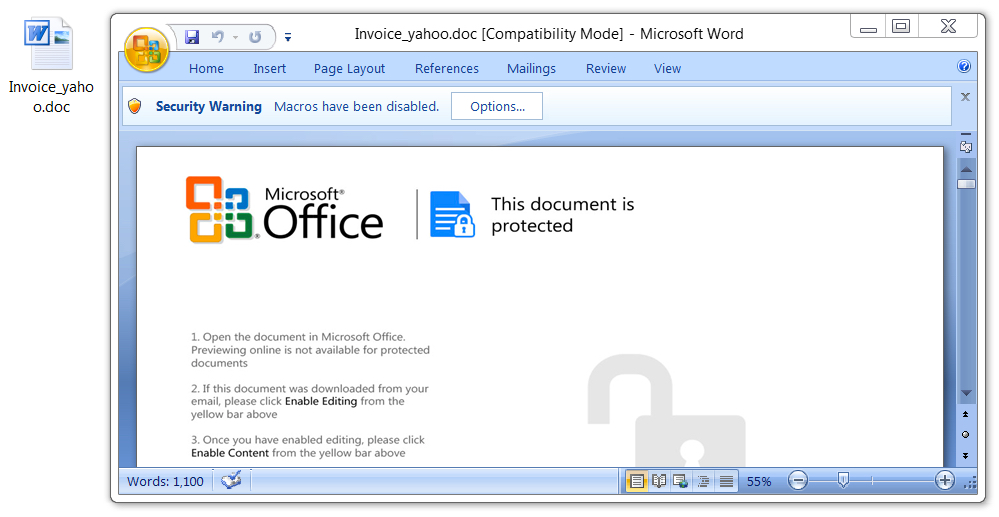Click the 'Enable Editing' bold text

(x=321, y=401)
